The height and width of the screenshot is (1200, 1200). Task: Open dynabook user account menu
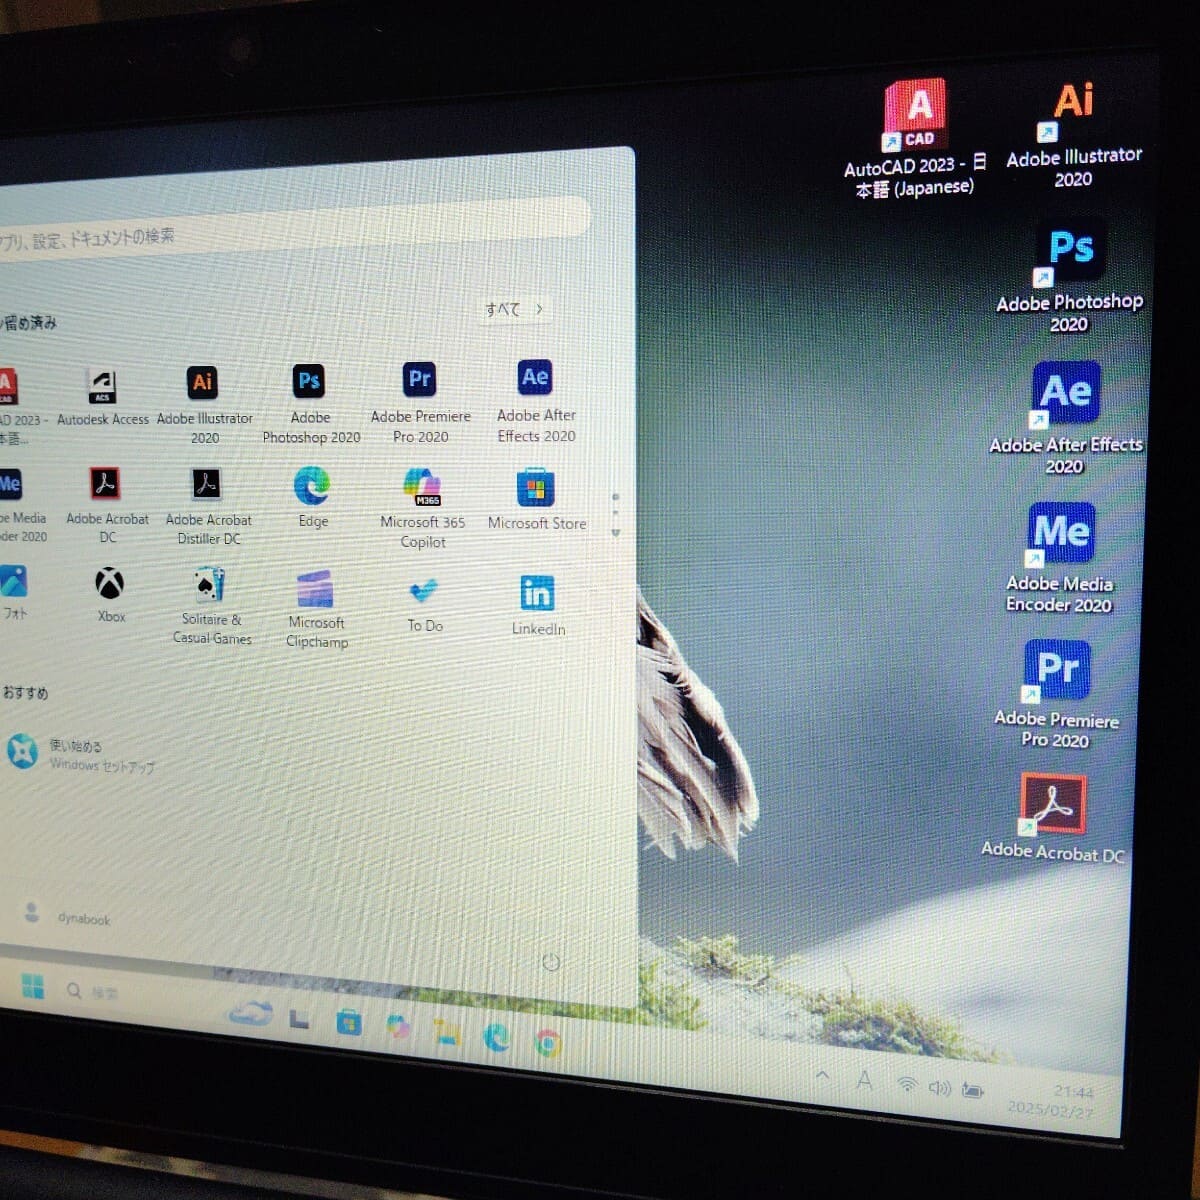[x=66, y=915]
